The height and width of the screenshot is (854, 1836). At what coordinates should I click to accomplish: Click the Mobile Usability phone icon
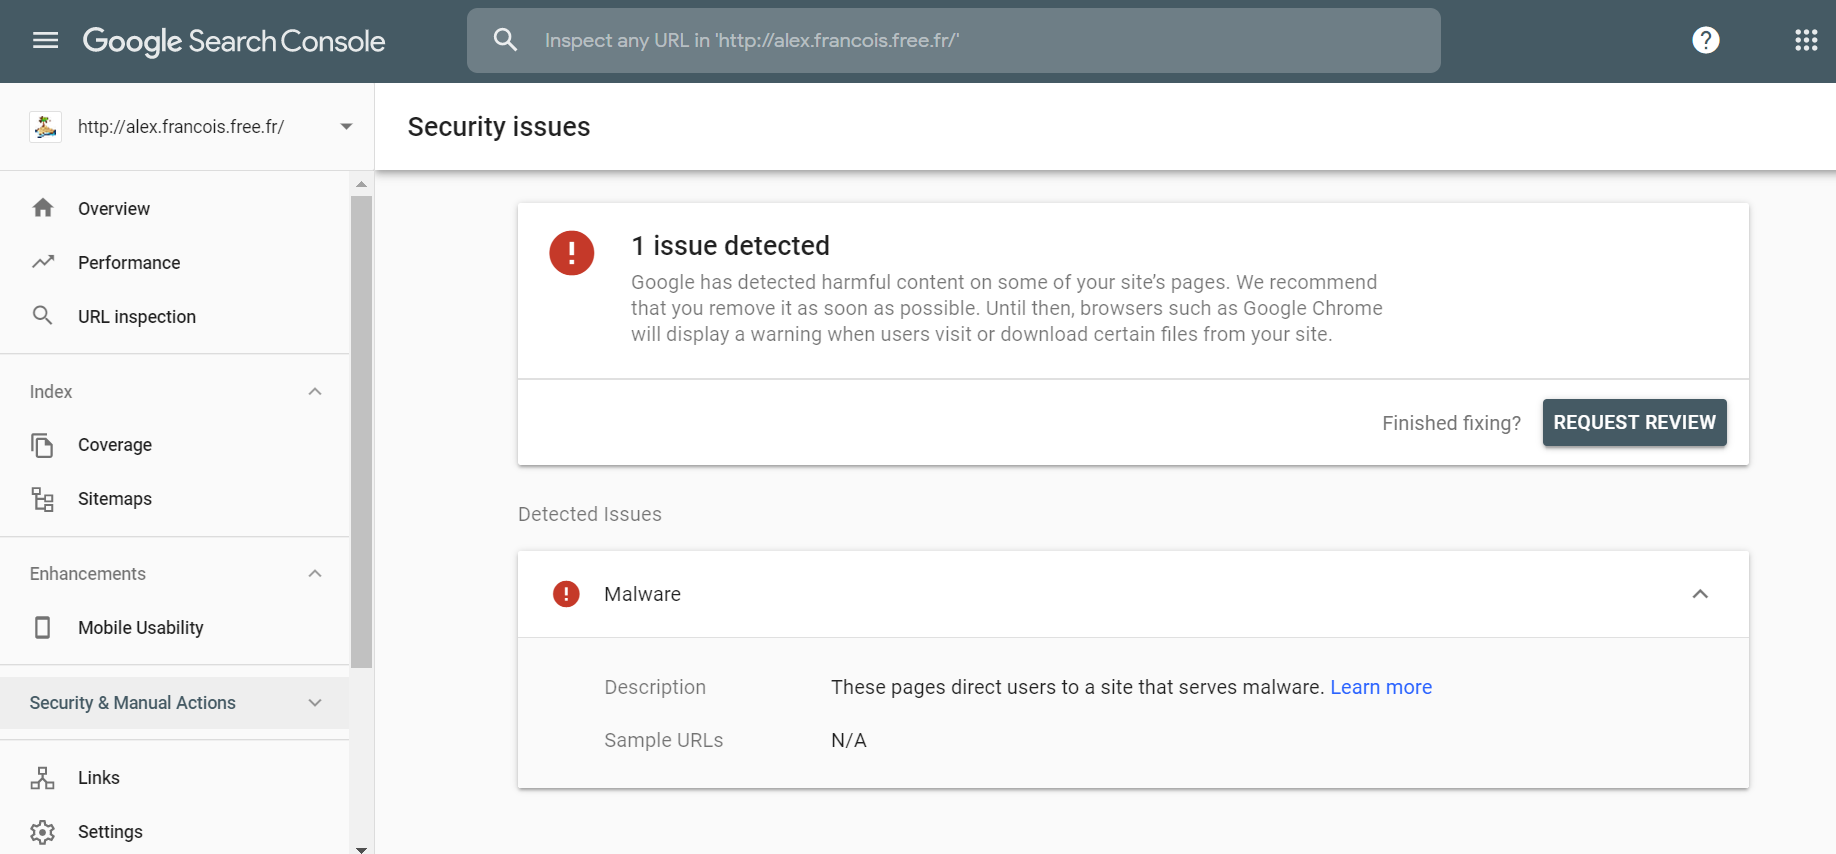coord(42,628)
